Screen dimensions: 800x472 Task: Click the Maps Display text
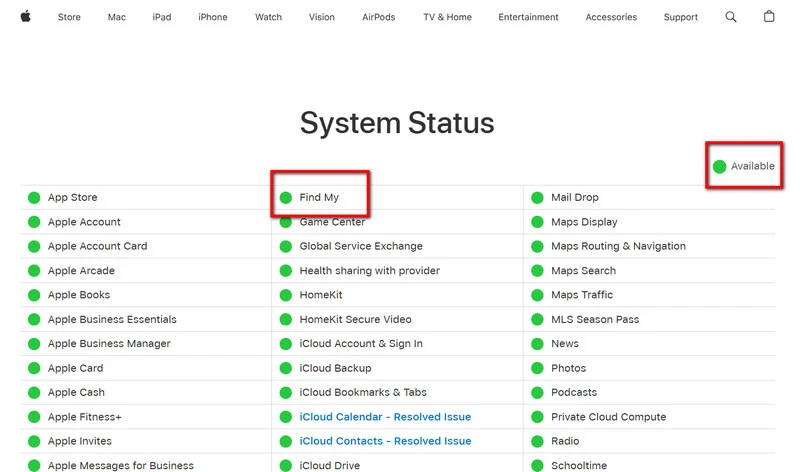(584, 222)
